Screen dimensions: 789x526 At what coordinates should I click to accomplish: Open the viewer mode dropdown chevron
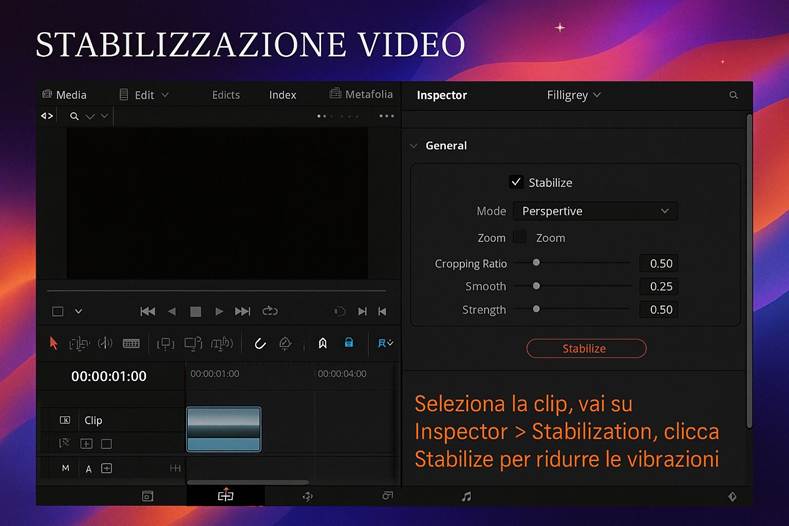click(x=78, y=311)
